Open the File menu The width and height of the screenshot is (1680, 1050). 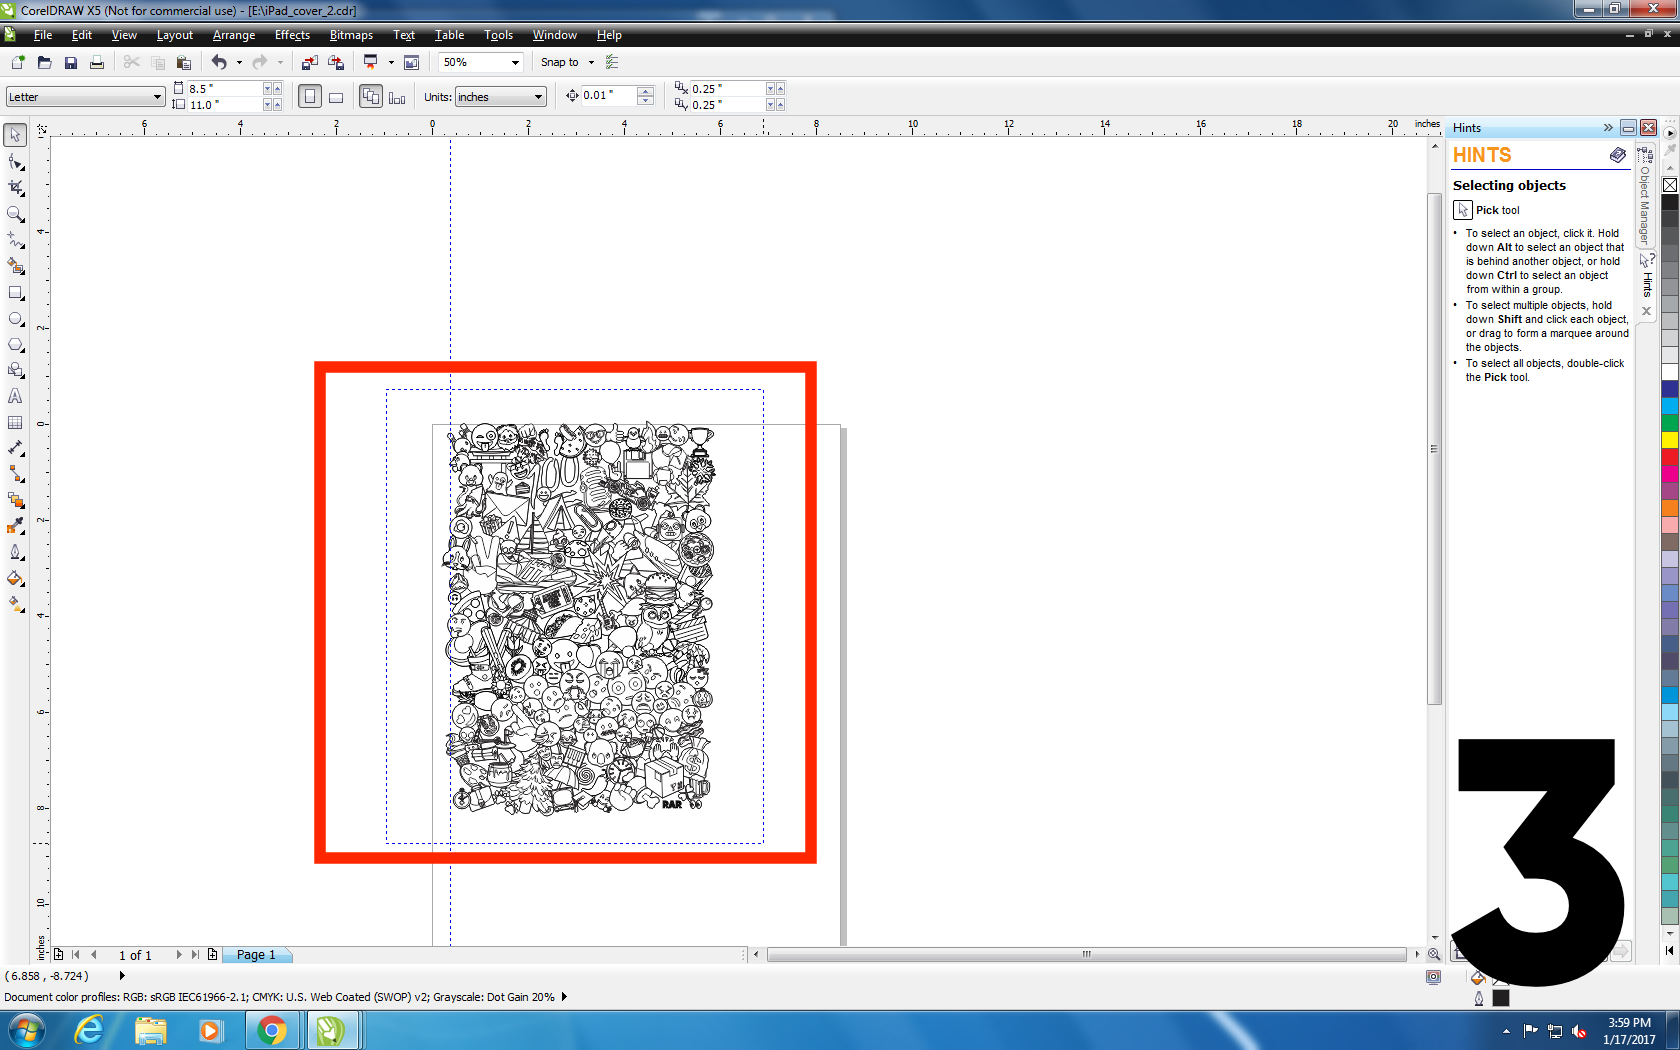tap(42, 35)
